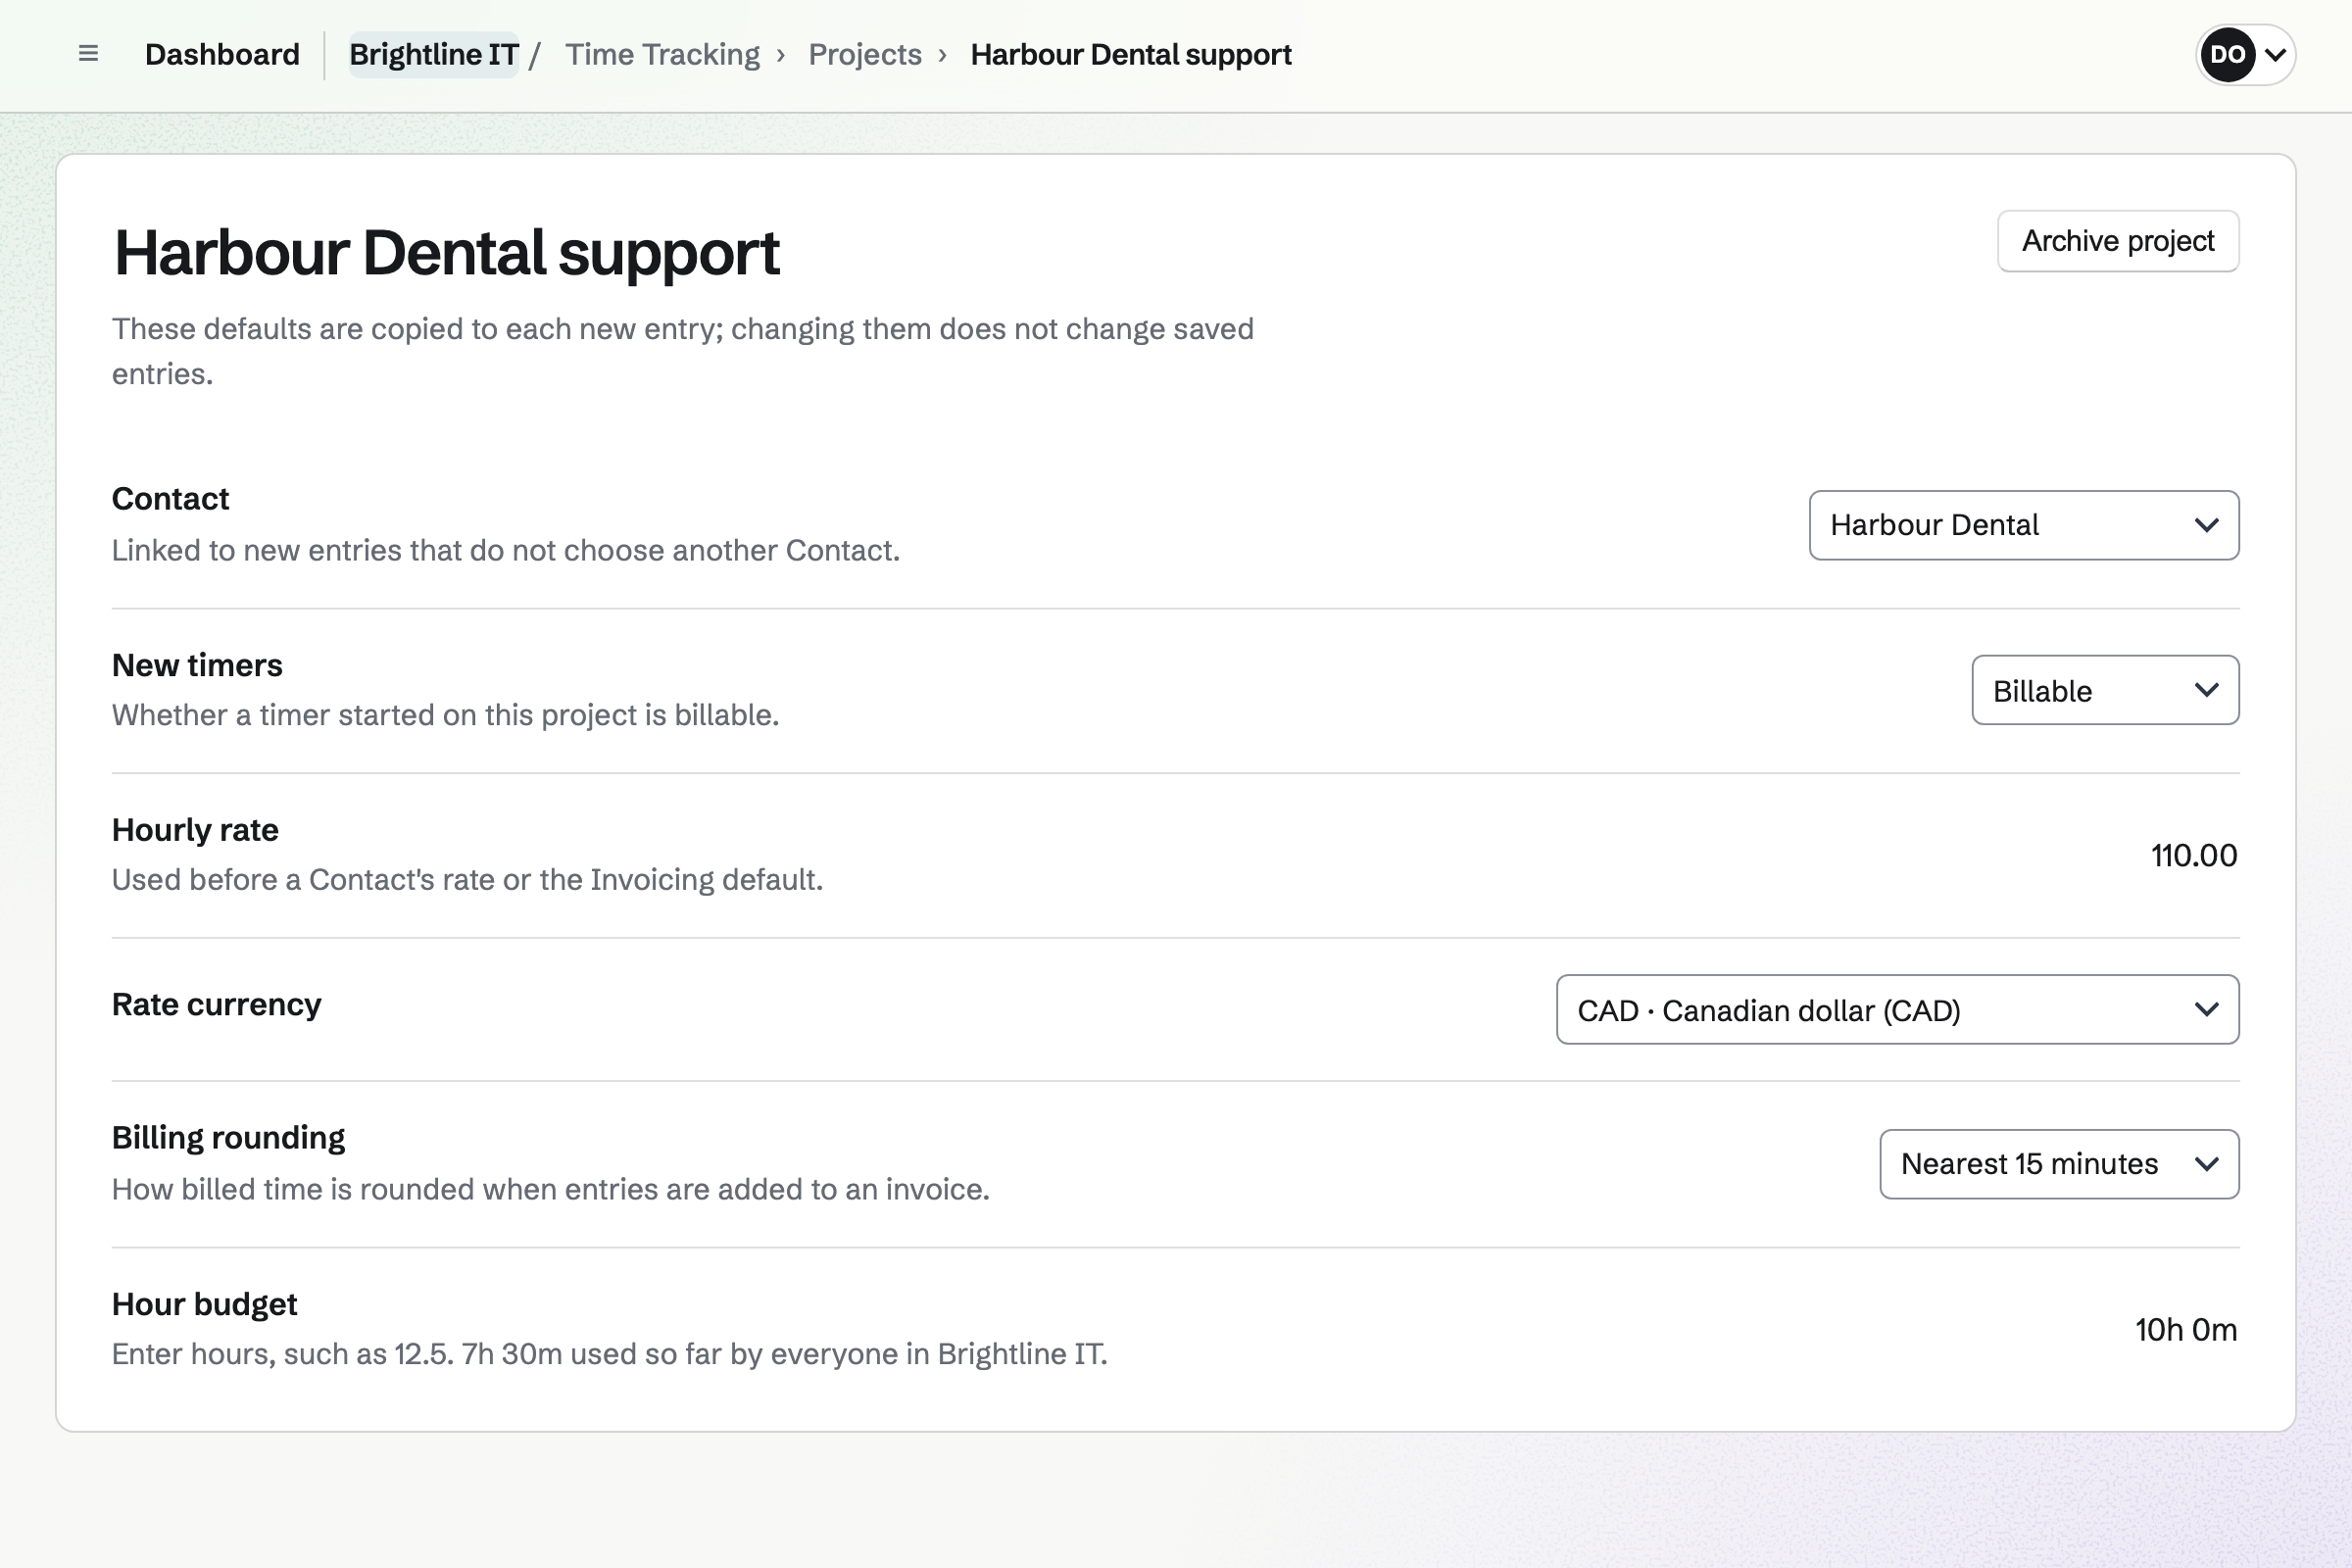
Task: Navigate to Projects breadcrumb
Action: 865,54
